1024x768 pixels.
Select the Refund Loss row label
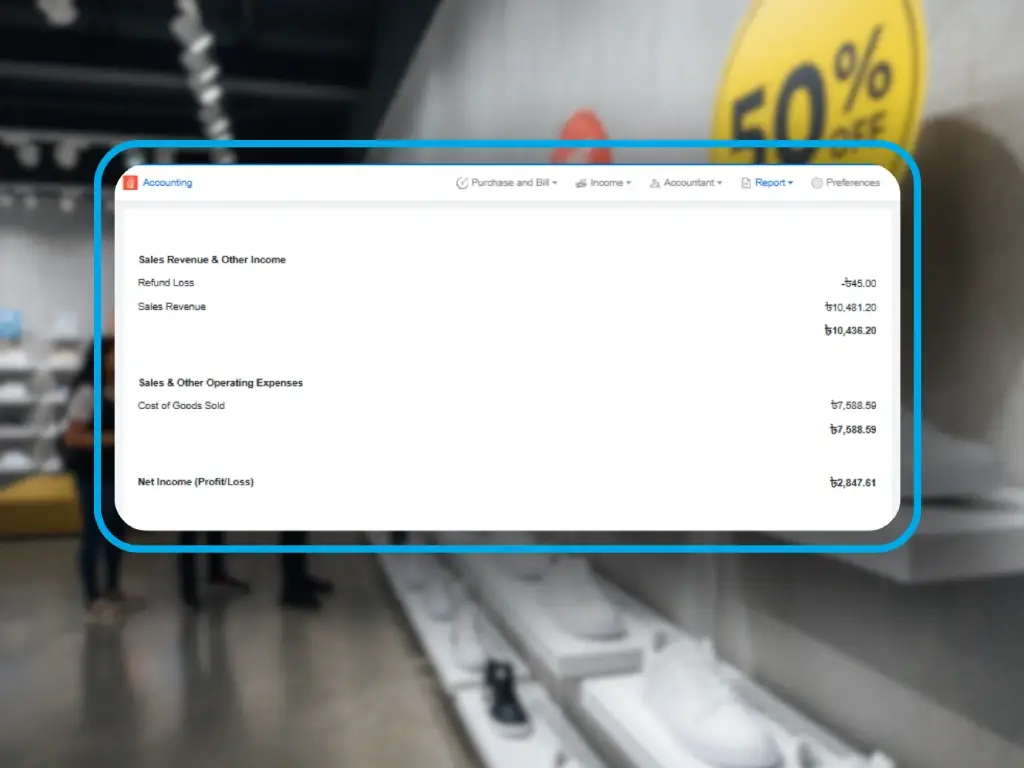pos(166,283)
